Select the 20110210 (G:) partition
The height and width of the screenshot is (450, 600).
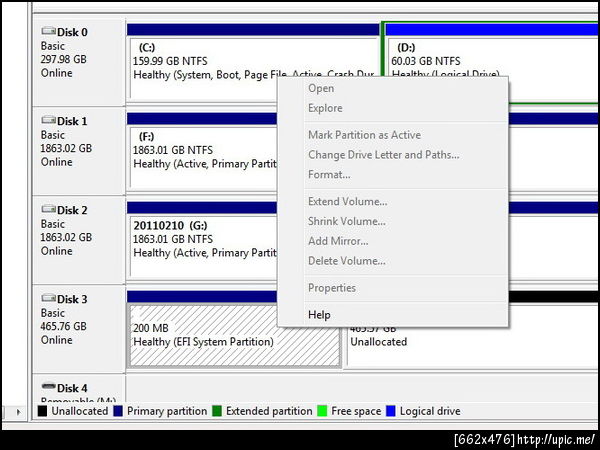[203, 241]
